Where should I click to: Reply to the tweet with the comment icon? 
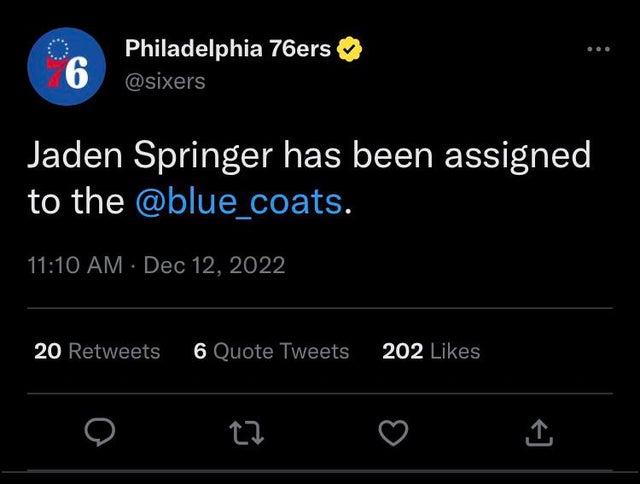[x=99, y=431]
